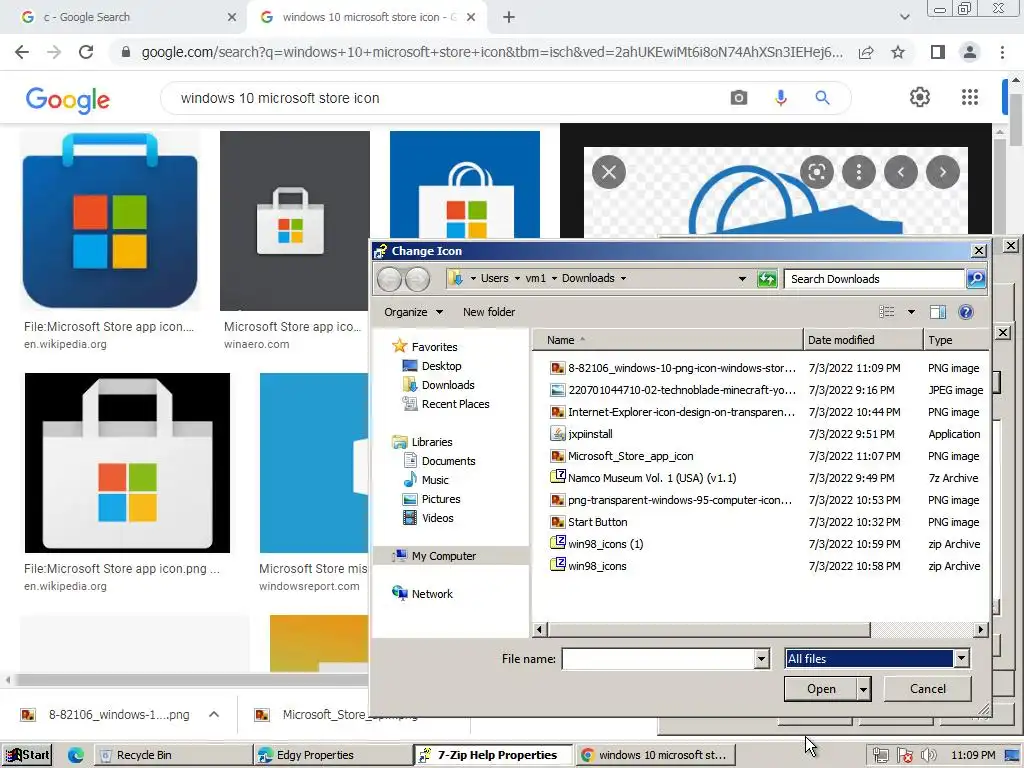Open the Chrome three-dot menu

[1002, 52]
